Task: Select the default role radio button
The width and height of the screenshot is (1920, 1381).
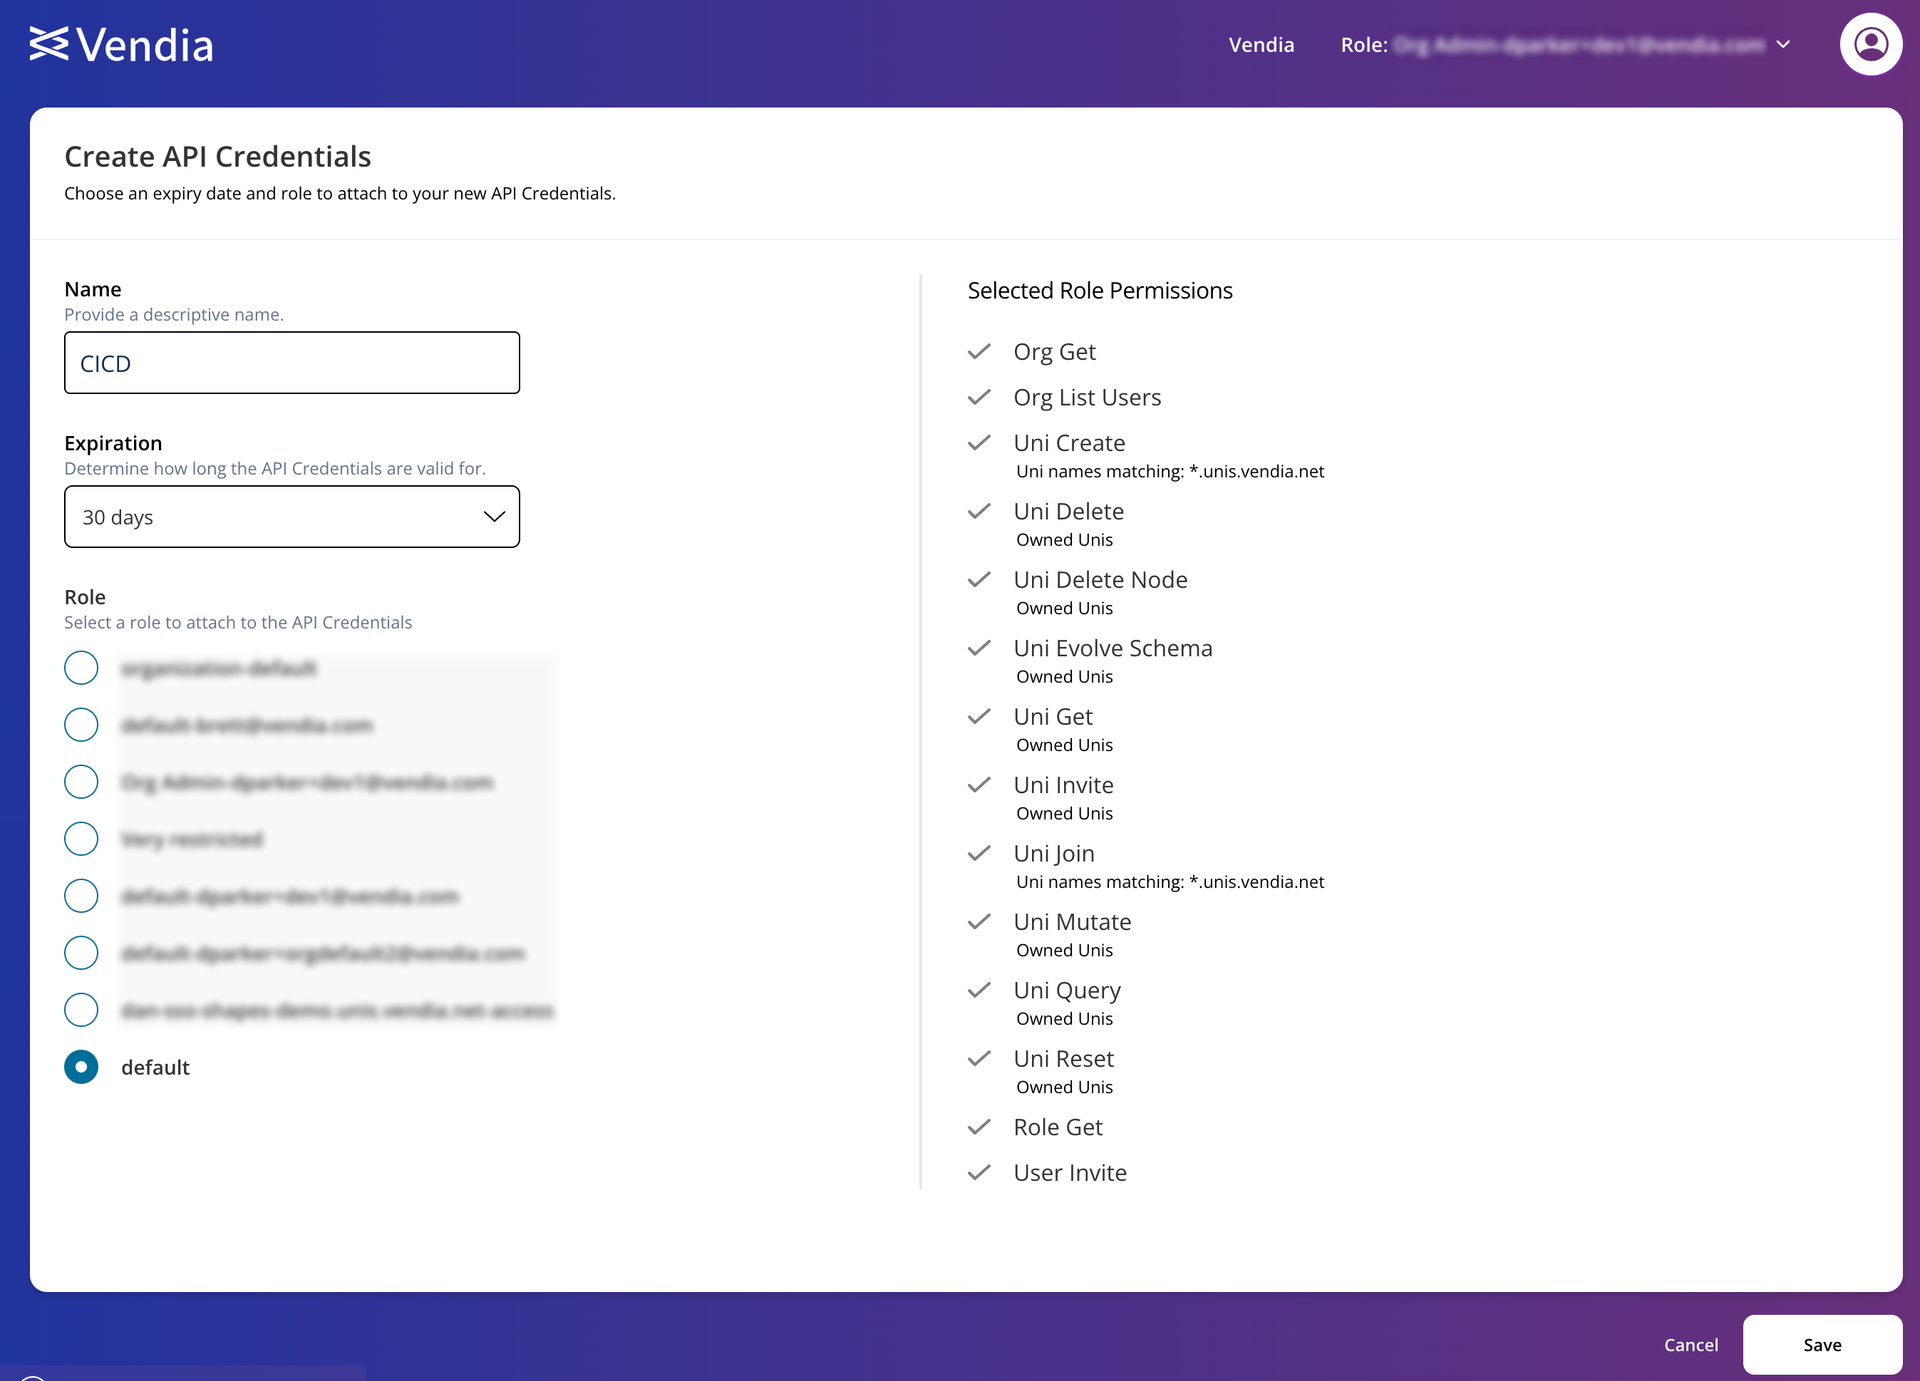Action: (x=81, y=1067)
